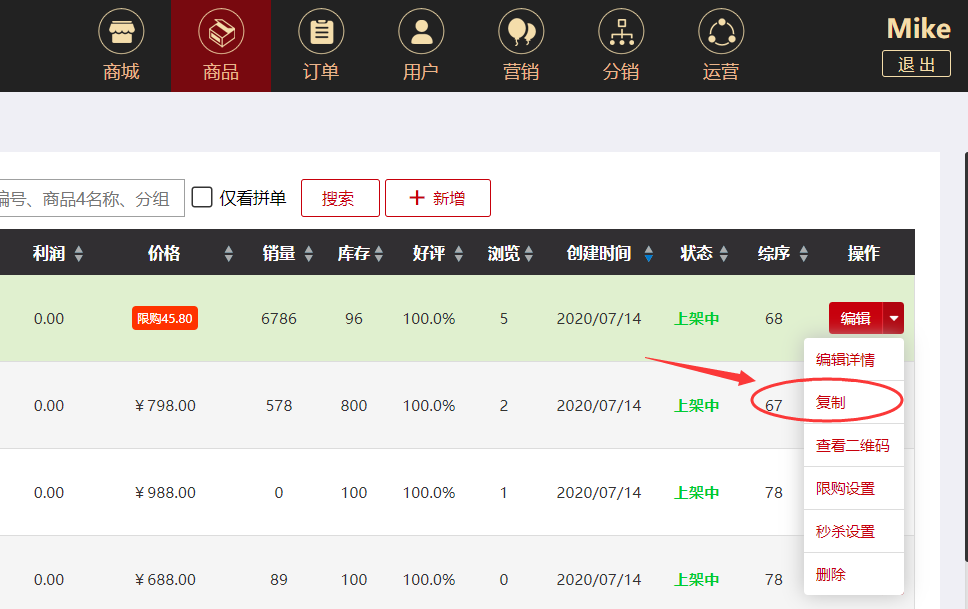Click the red 编辑 button
968x609 pixels.
(855, 319)
